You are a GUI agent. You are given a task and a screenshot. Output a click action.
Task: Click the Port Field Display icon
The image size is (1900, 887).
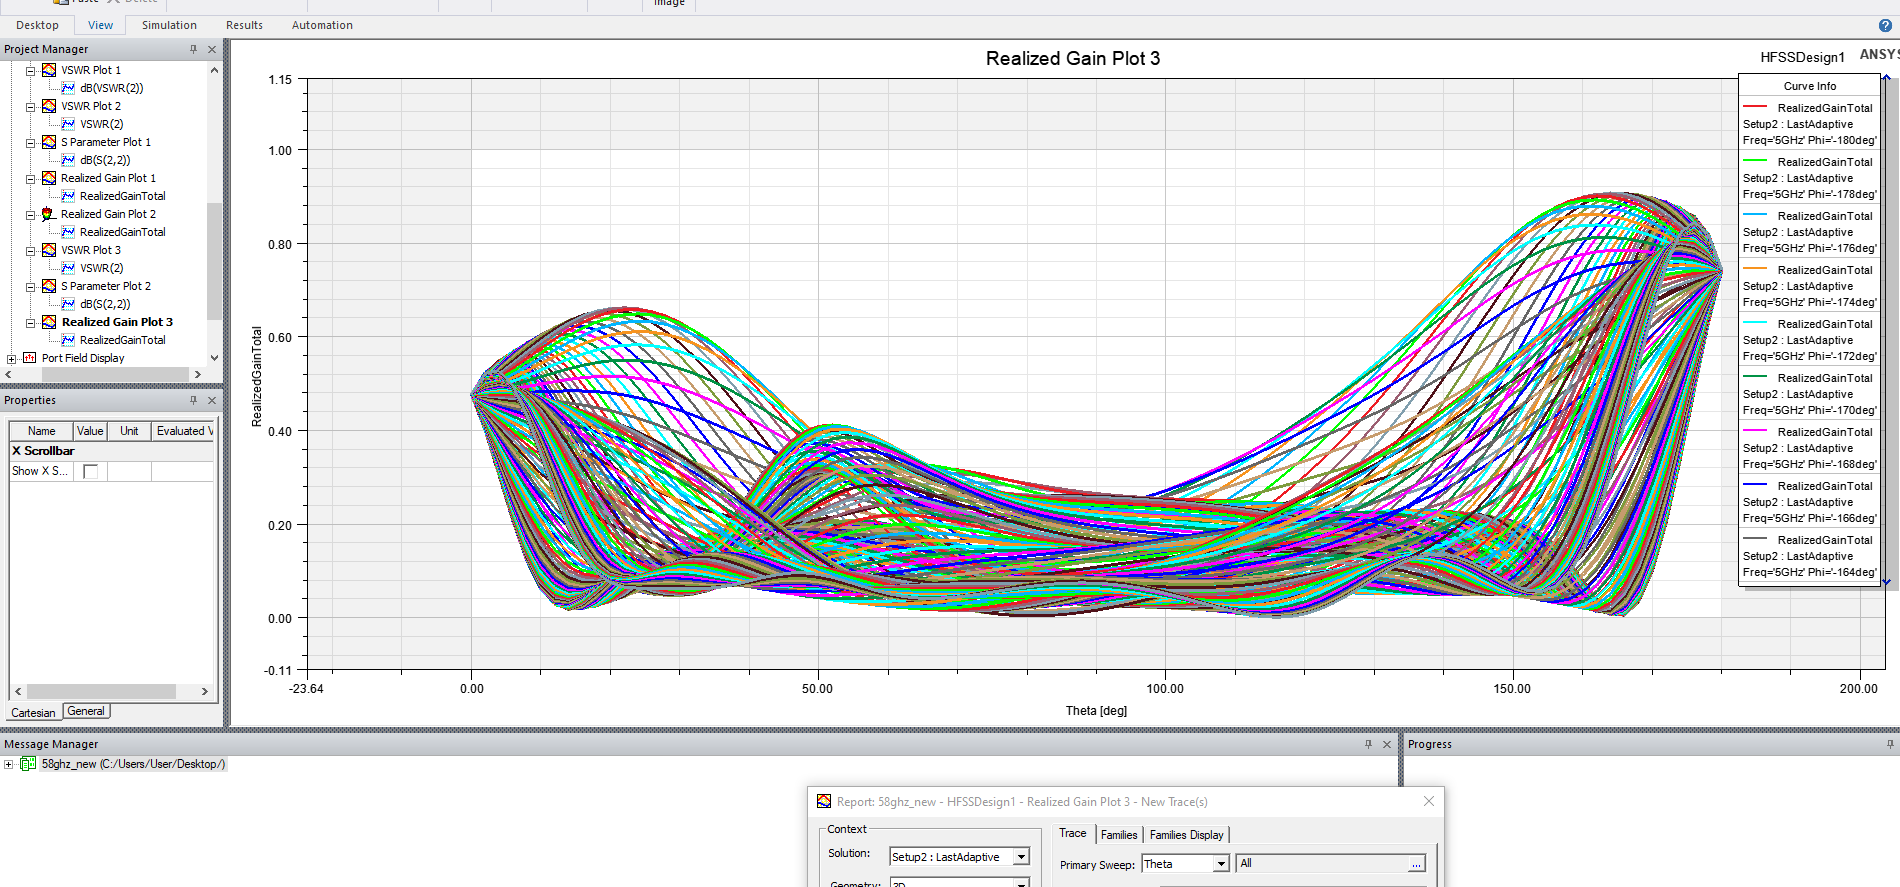[29, 358]
